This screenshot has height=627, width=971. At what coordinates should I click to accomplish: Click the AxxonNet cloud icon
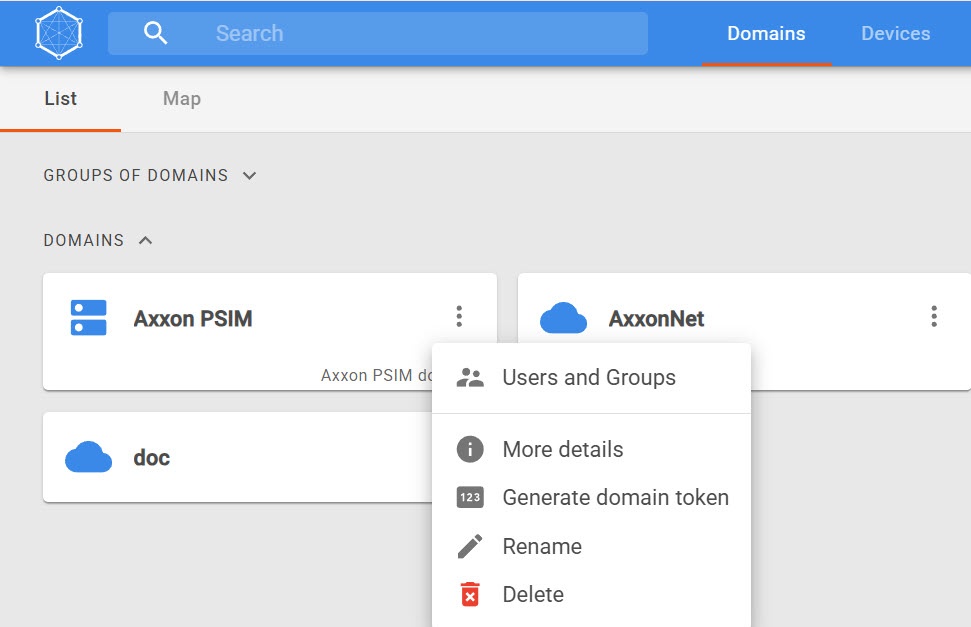(x=563, y=319)
